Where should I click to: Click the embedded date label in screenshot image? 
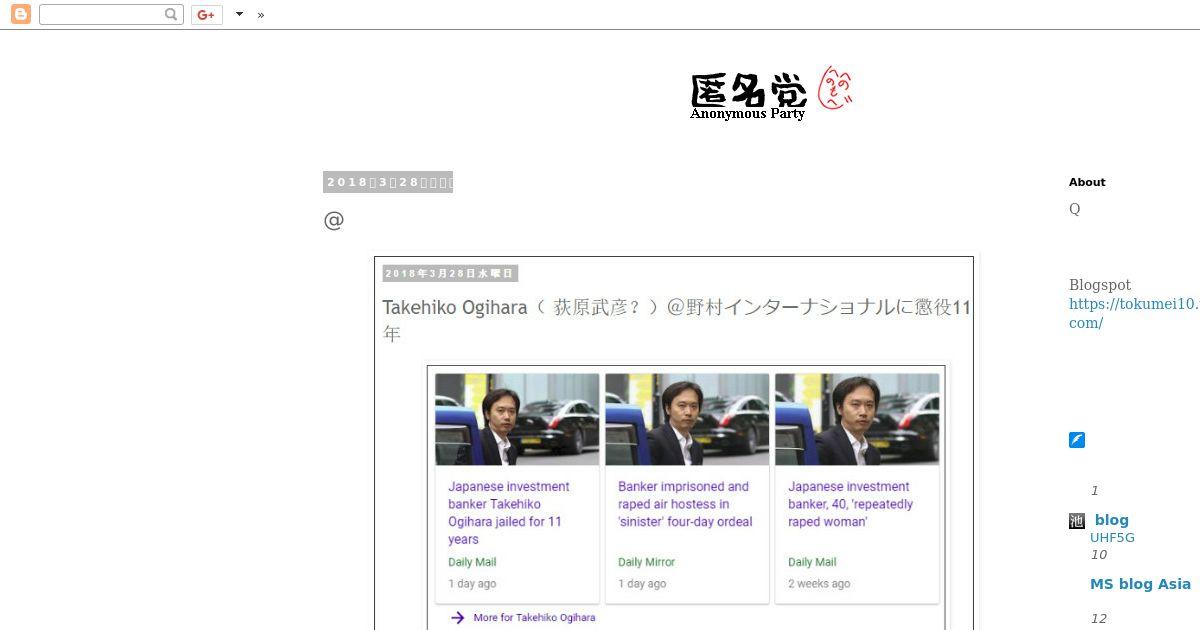[450, 273]
